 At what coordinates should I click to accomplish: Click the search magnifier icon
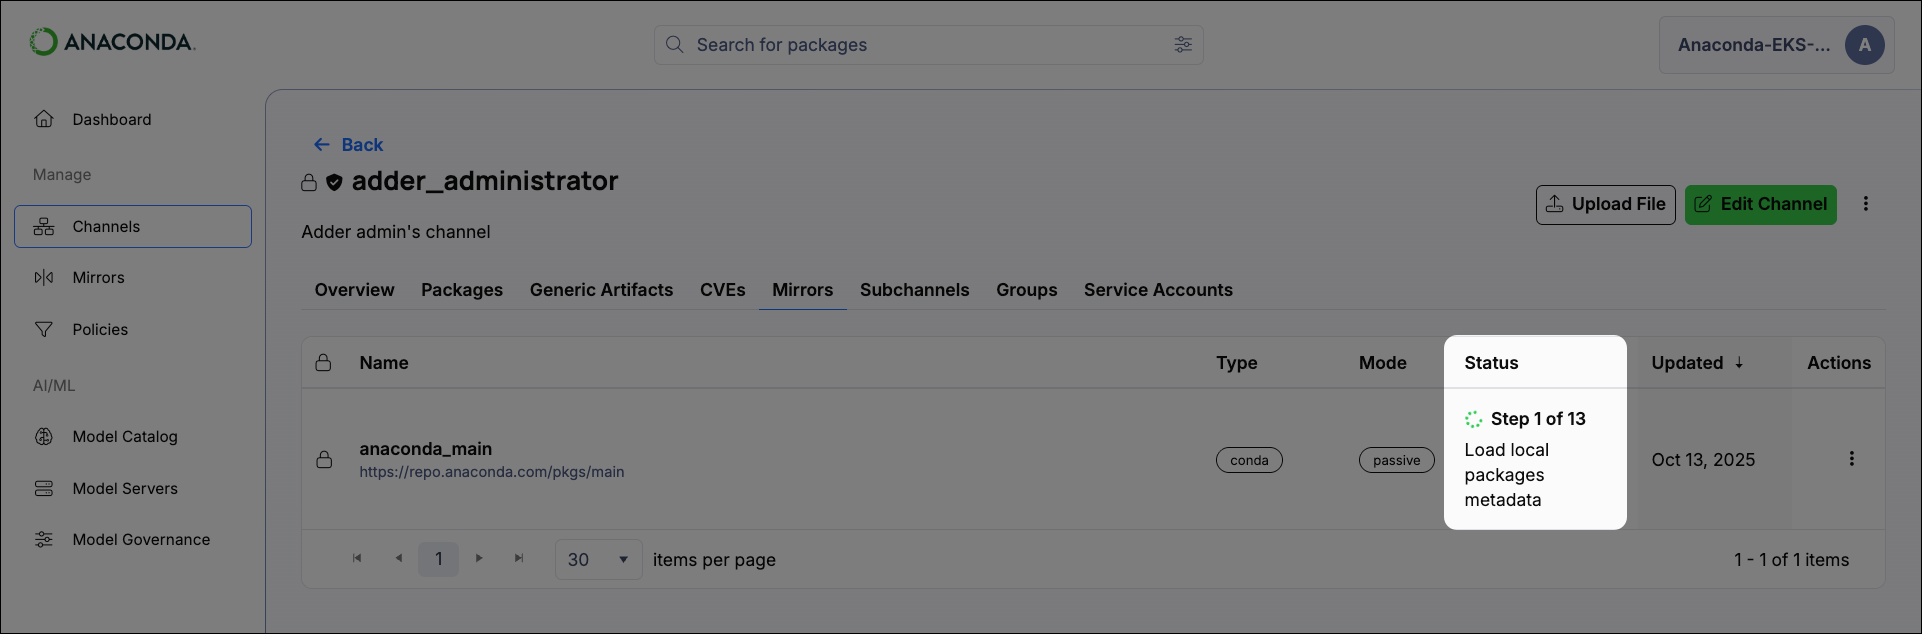point(675,45)
